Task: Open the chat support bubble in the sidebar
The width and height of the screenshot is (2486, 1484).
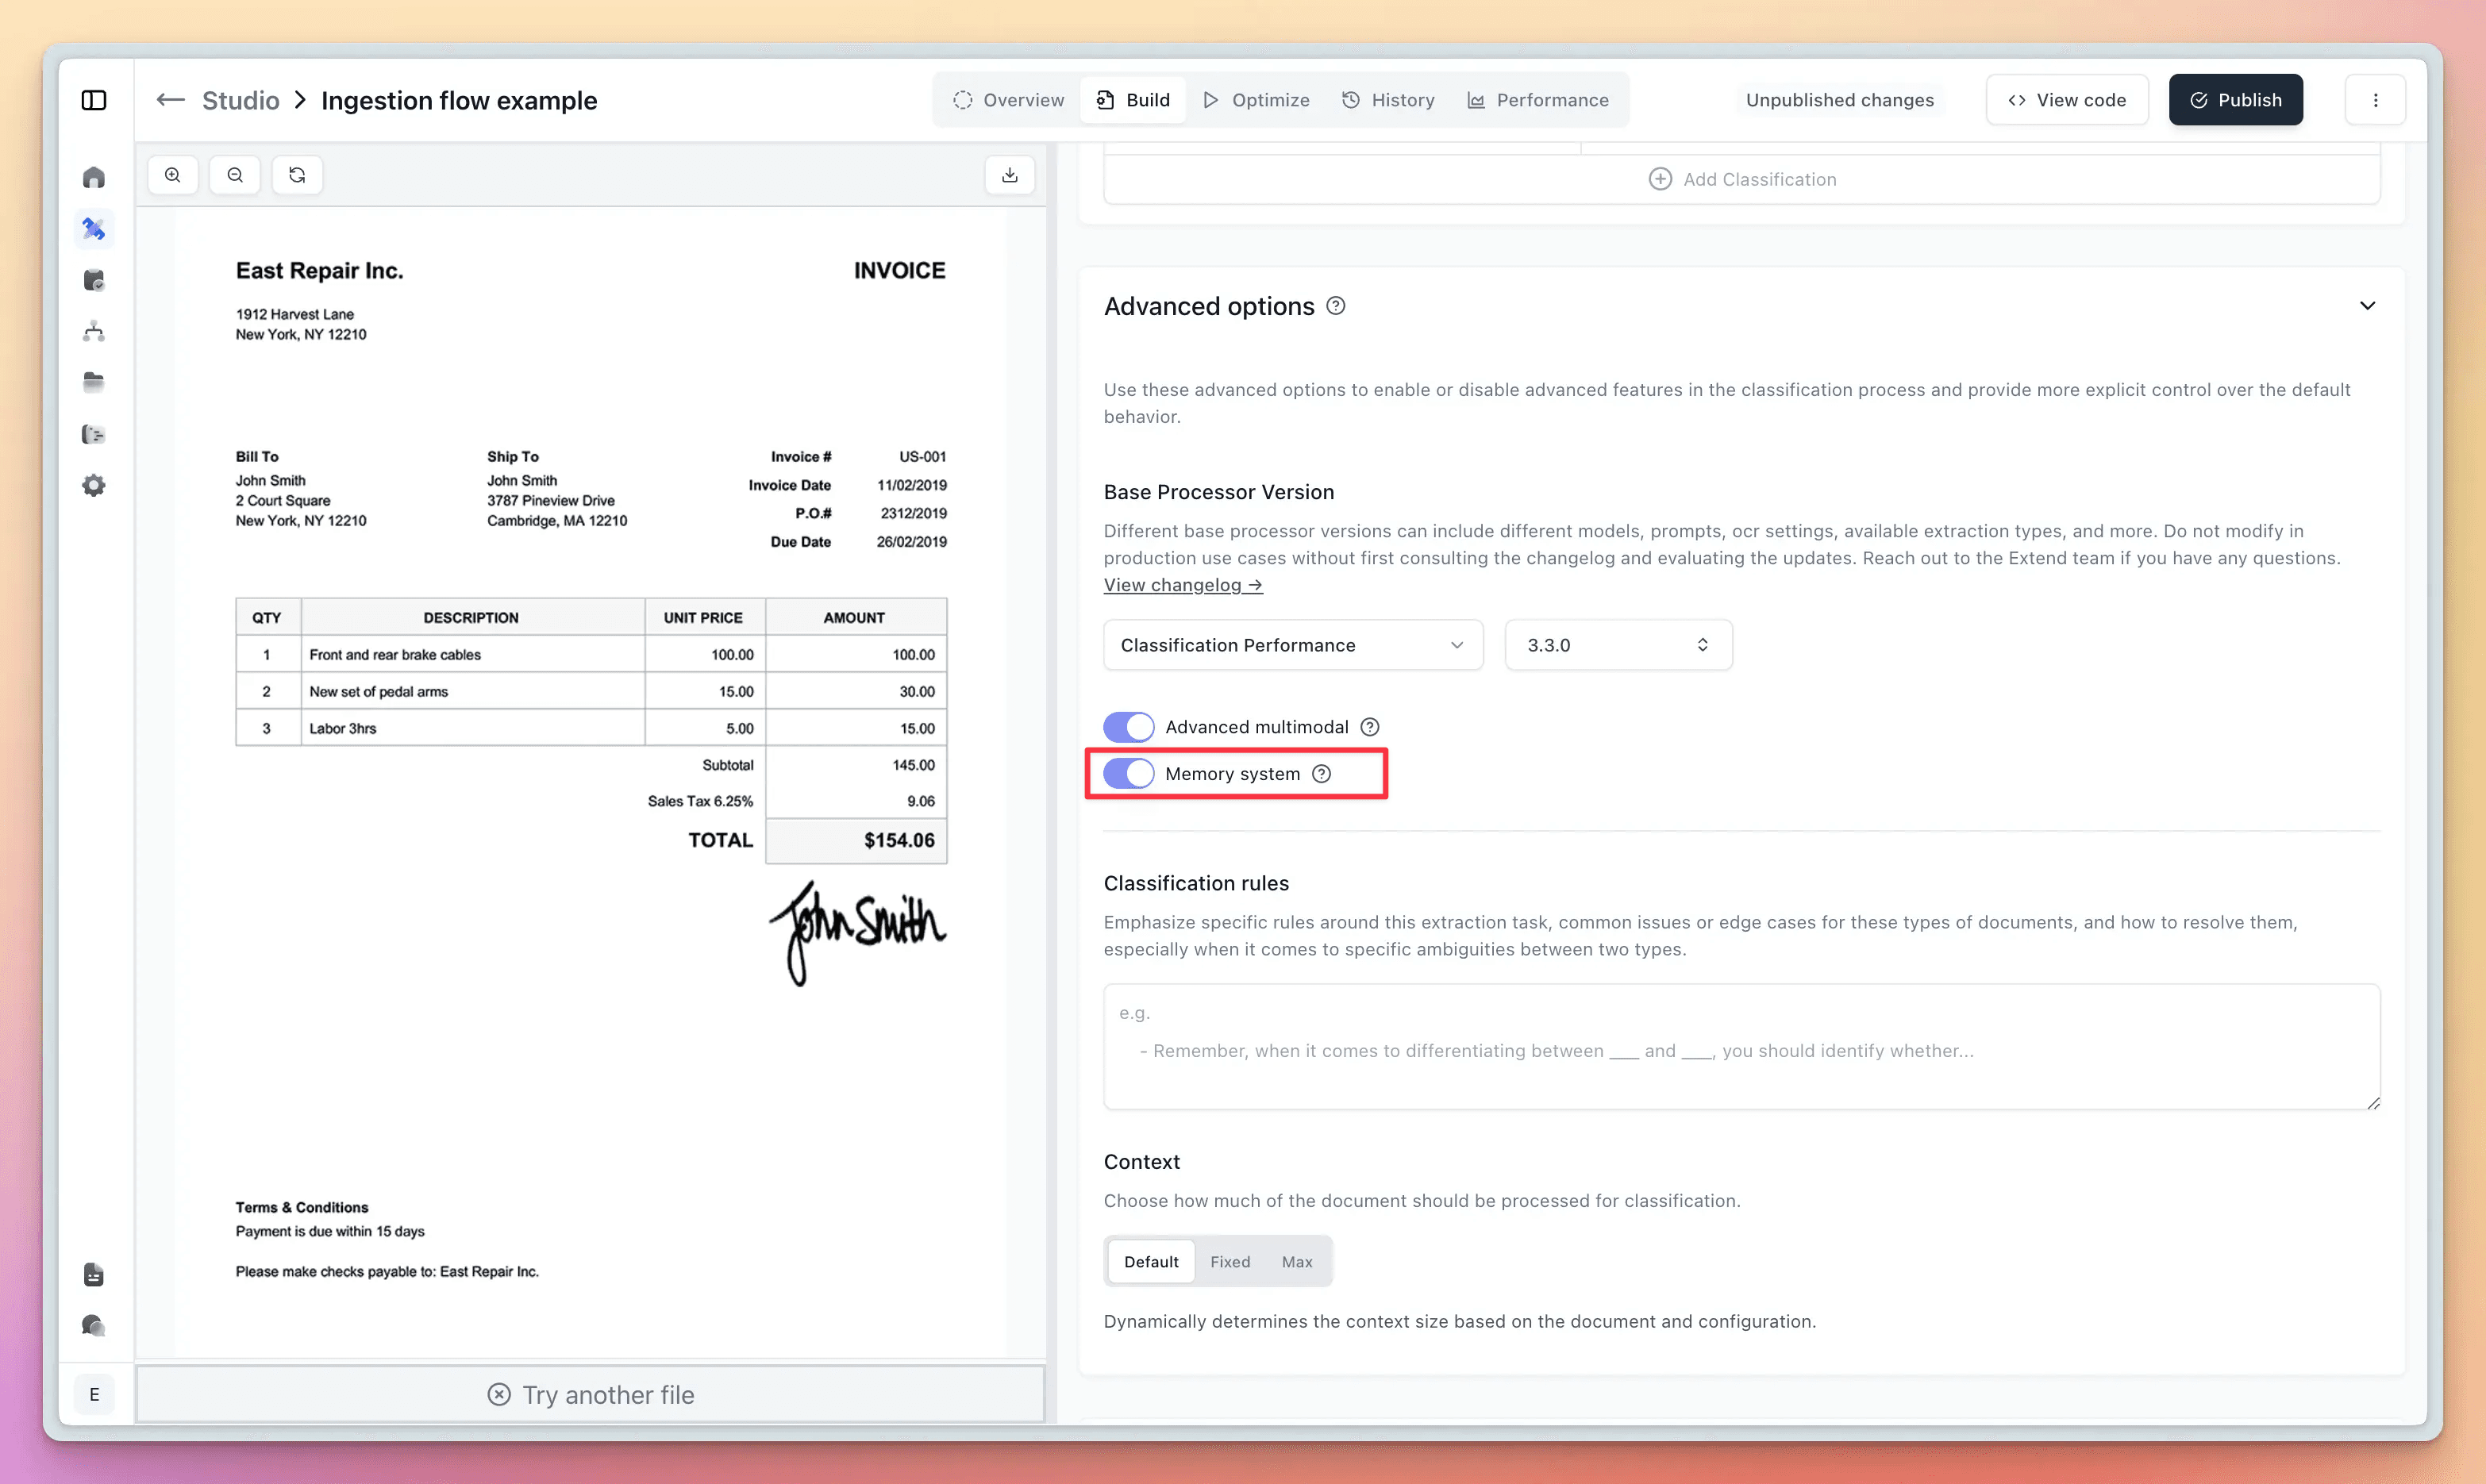Action: click(x=93, y=1325)
